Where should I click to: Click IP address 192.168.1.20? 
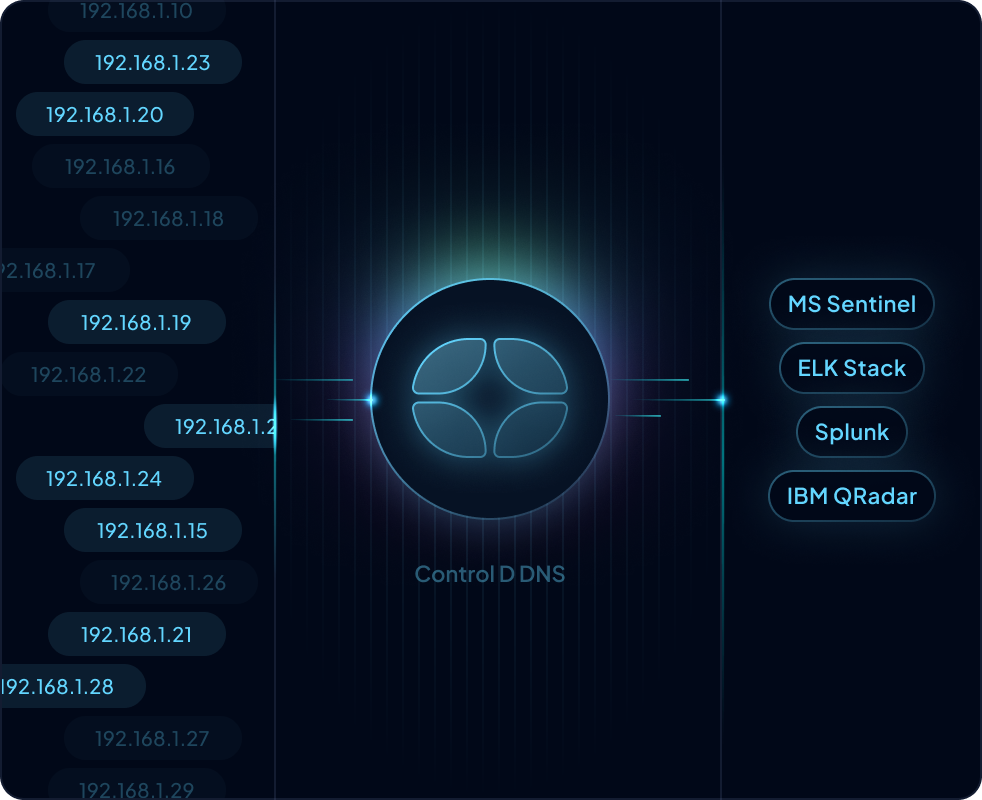(105, 114)
